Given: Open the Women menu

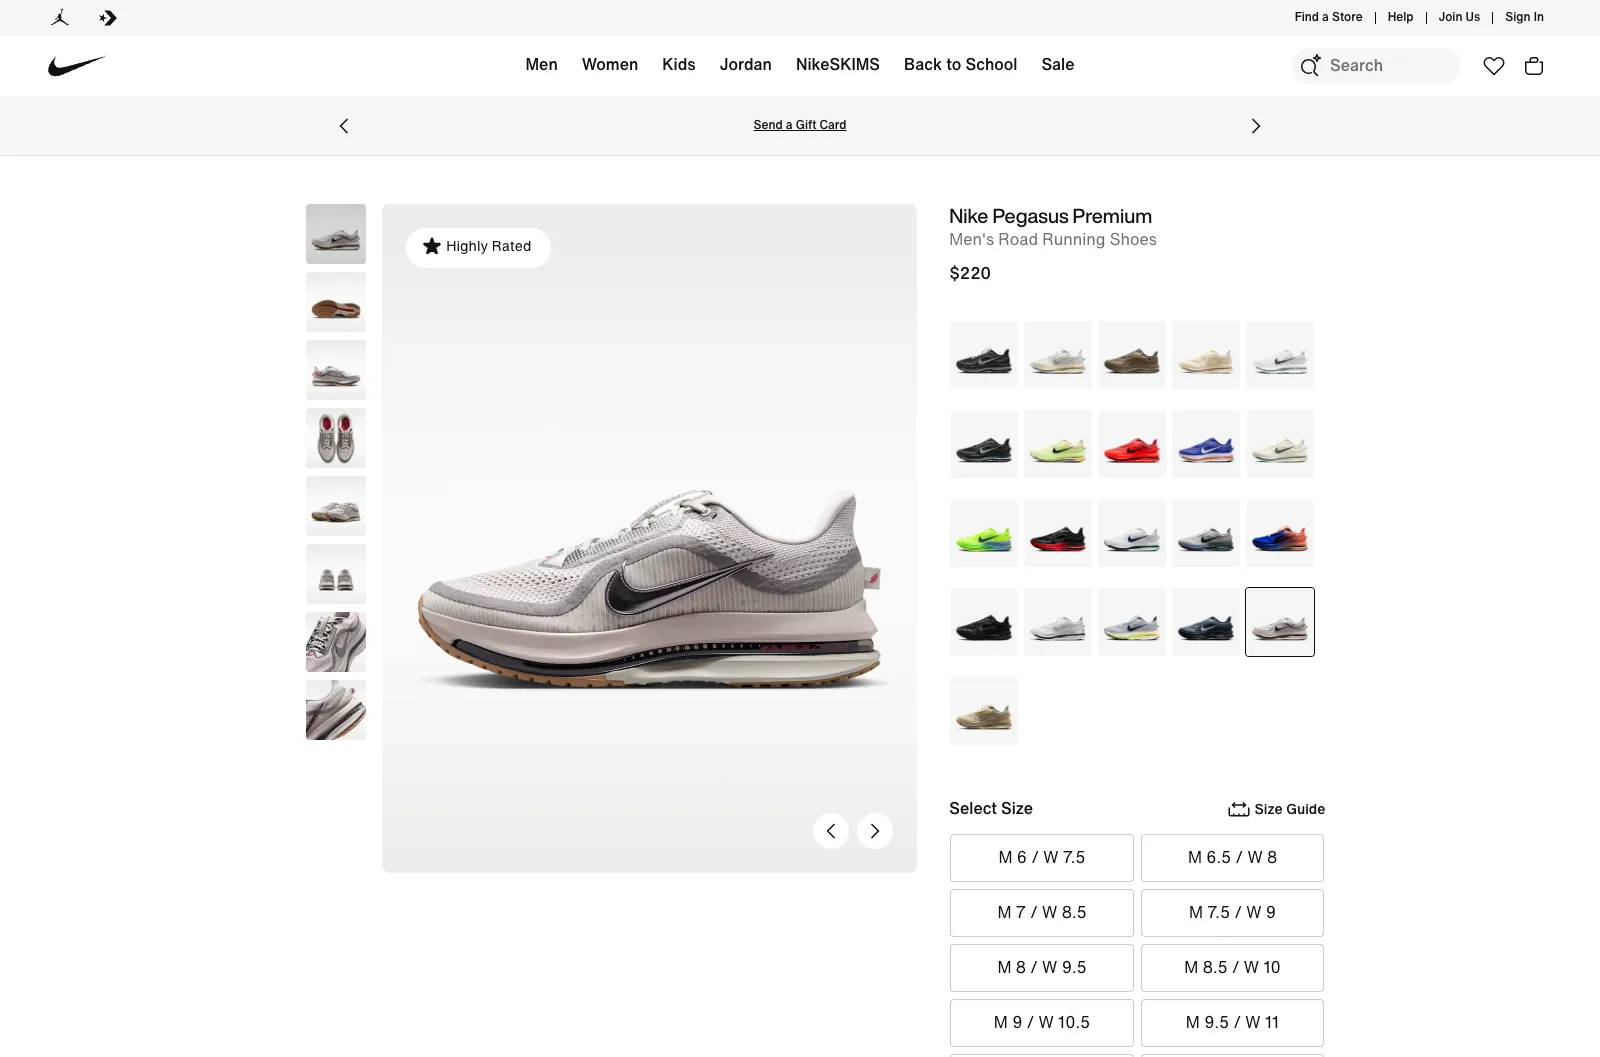Looking at the screenshot, I should tap(610, 65).
